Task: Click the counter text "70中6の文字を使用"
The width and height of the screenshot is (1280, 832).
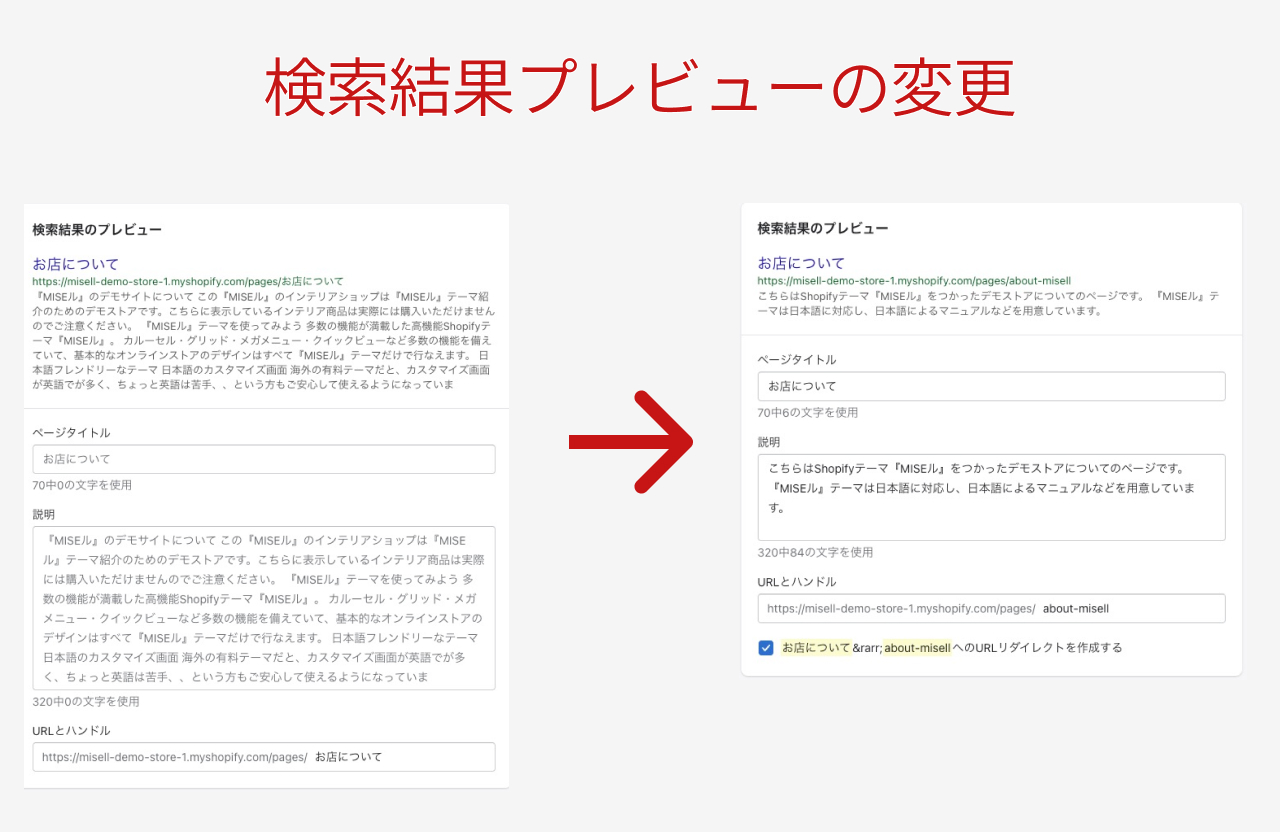Action: (x=808, y=412)
